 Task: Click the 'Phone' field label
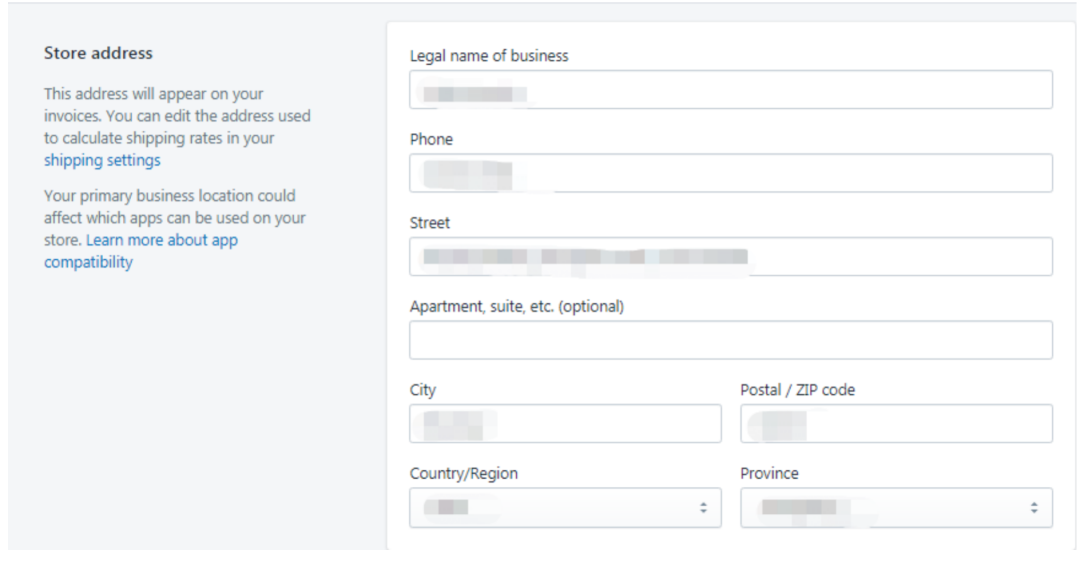pos(431,140)
